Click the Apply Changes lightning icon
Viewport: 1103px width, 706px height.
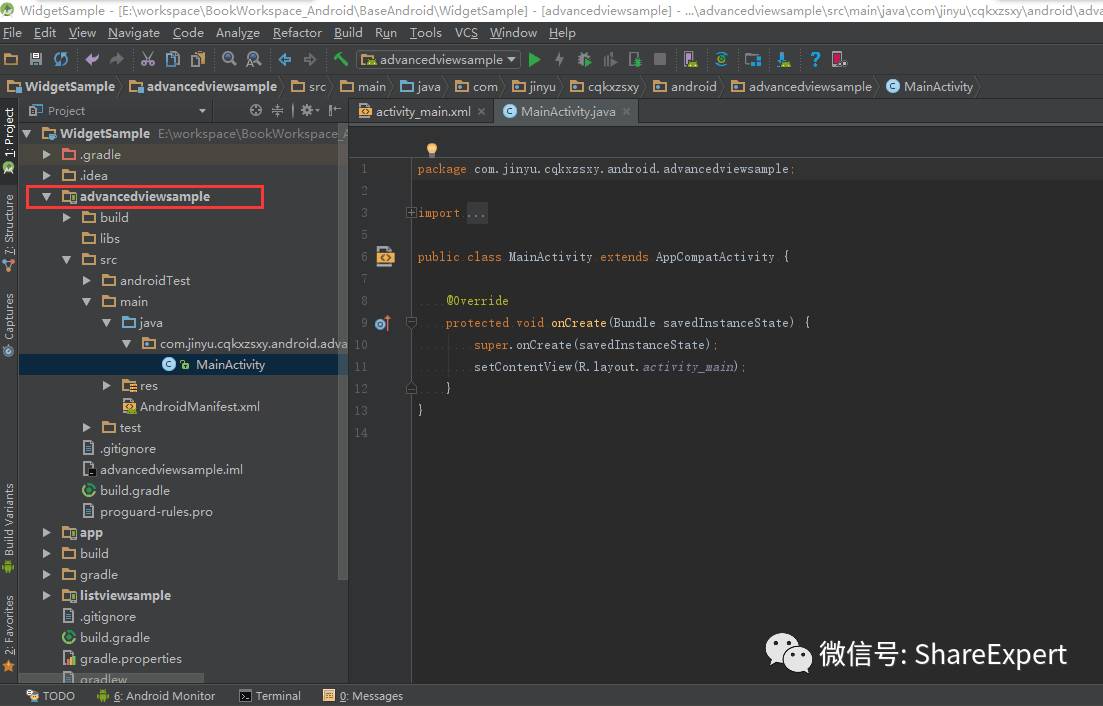pyautogui.click(x=559, y=60)
